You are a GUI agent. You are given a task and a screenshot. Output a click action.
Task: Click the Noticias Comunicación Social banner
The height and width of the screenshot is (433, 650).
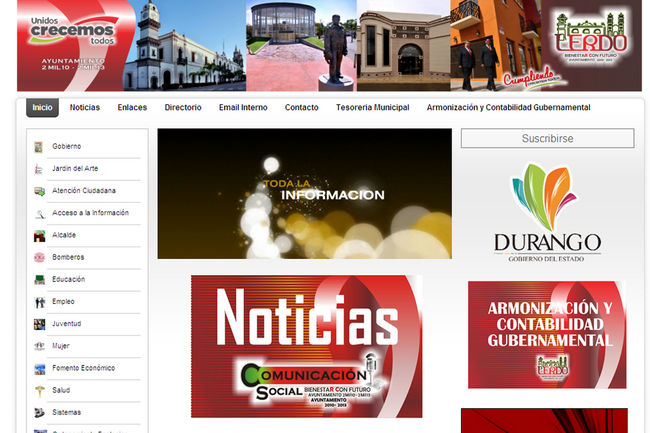tap(306, 346)
